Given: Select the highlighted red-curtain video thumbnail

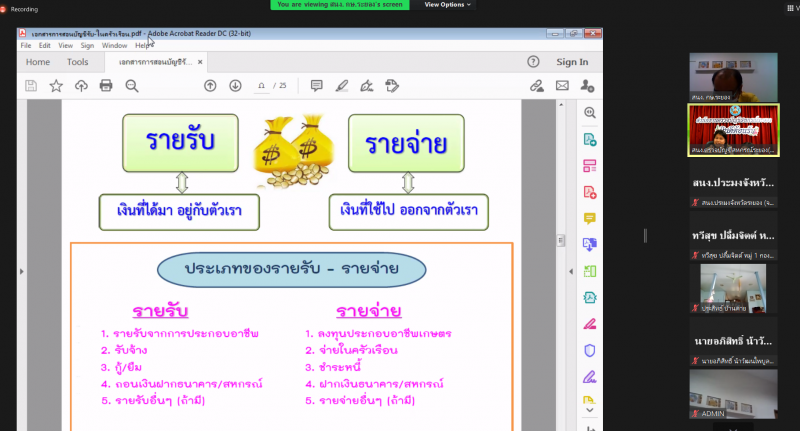Looking at the screenshot, I should 734,130.
